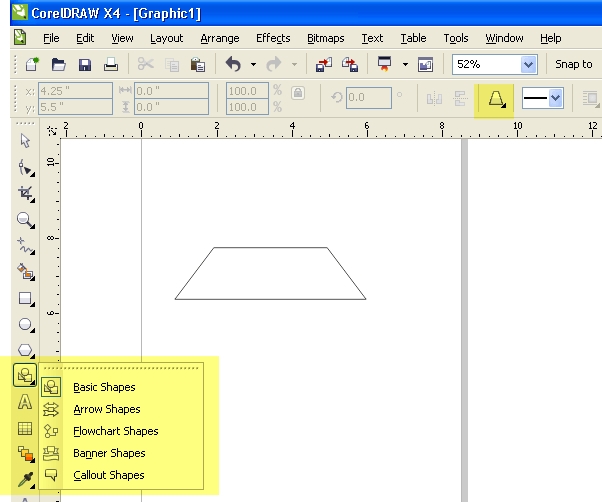The height and width of the screenshot is (502, 602).
Task: Open the Application launcher icon
Action: (x=384, y=64)
